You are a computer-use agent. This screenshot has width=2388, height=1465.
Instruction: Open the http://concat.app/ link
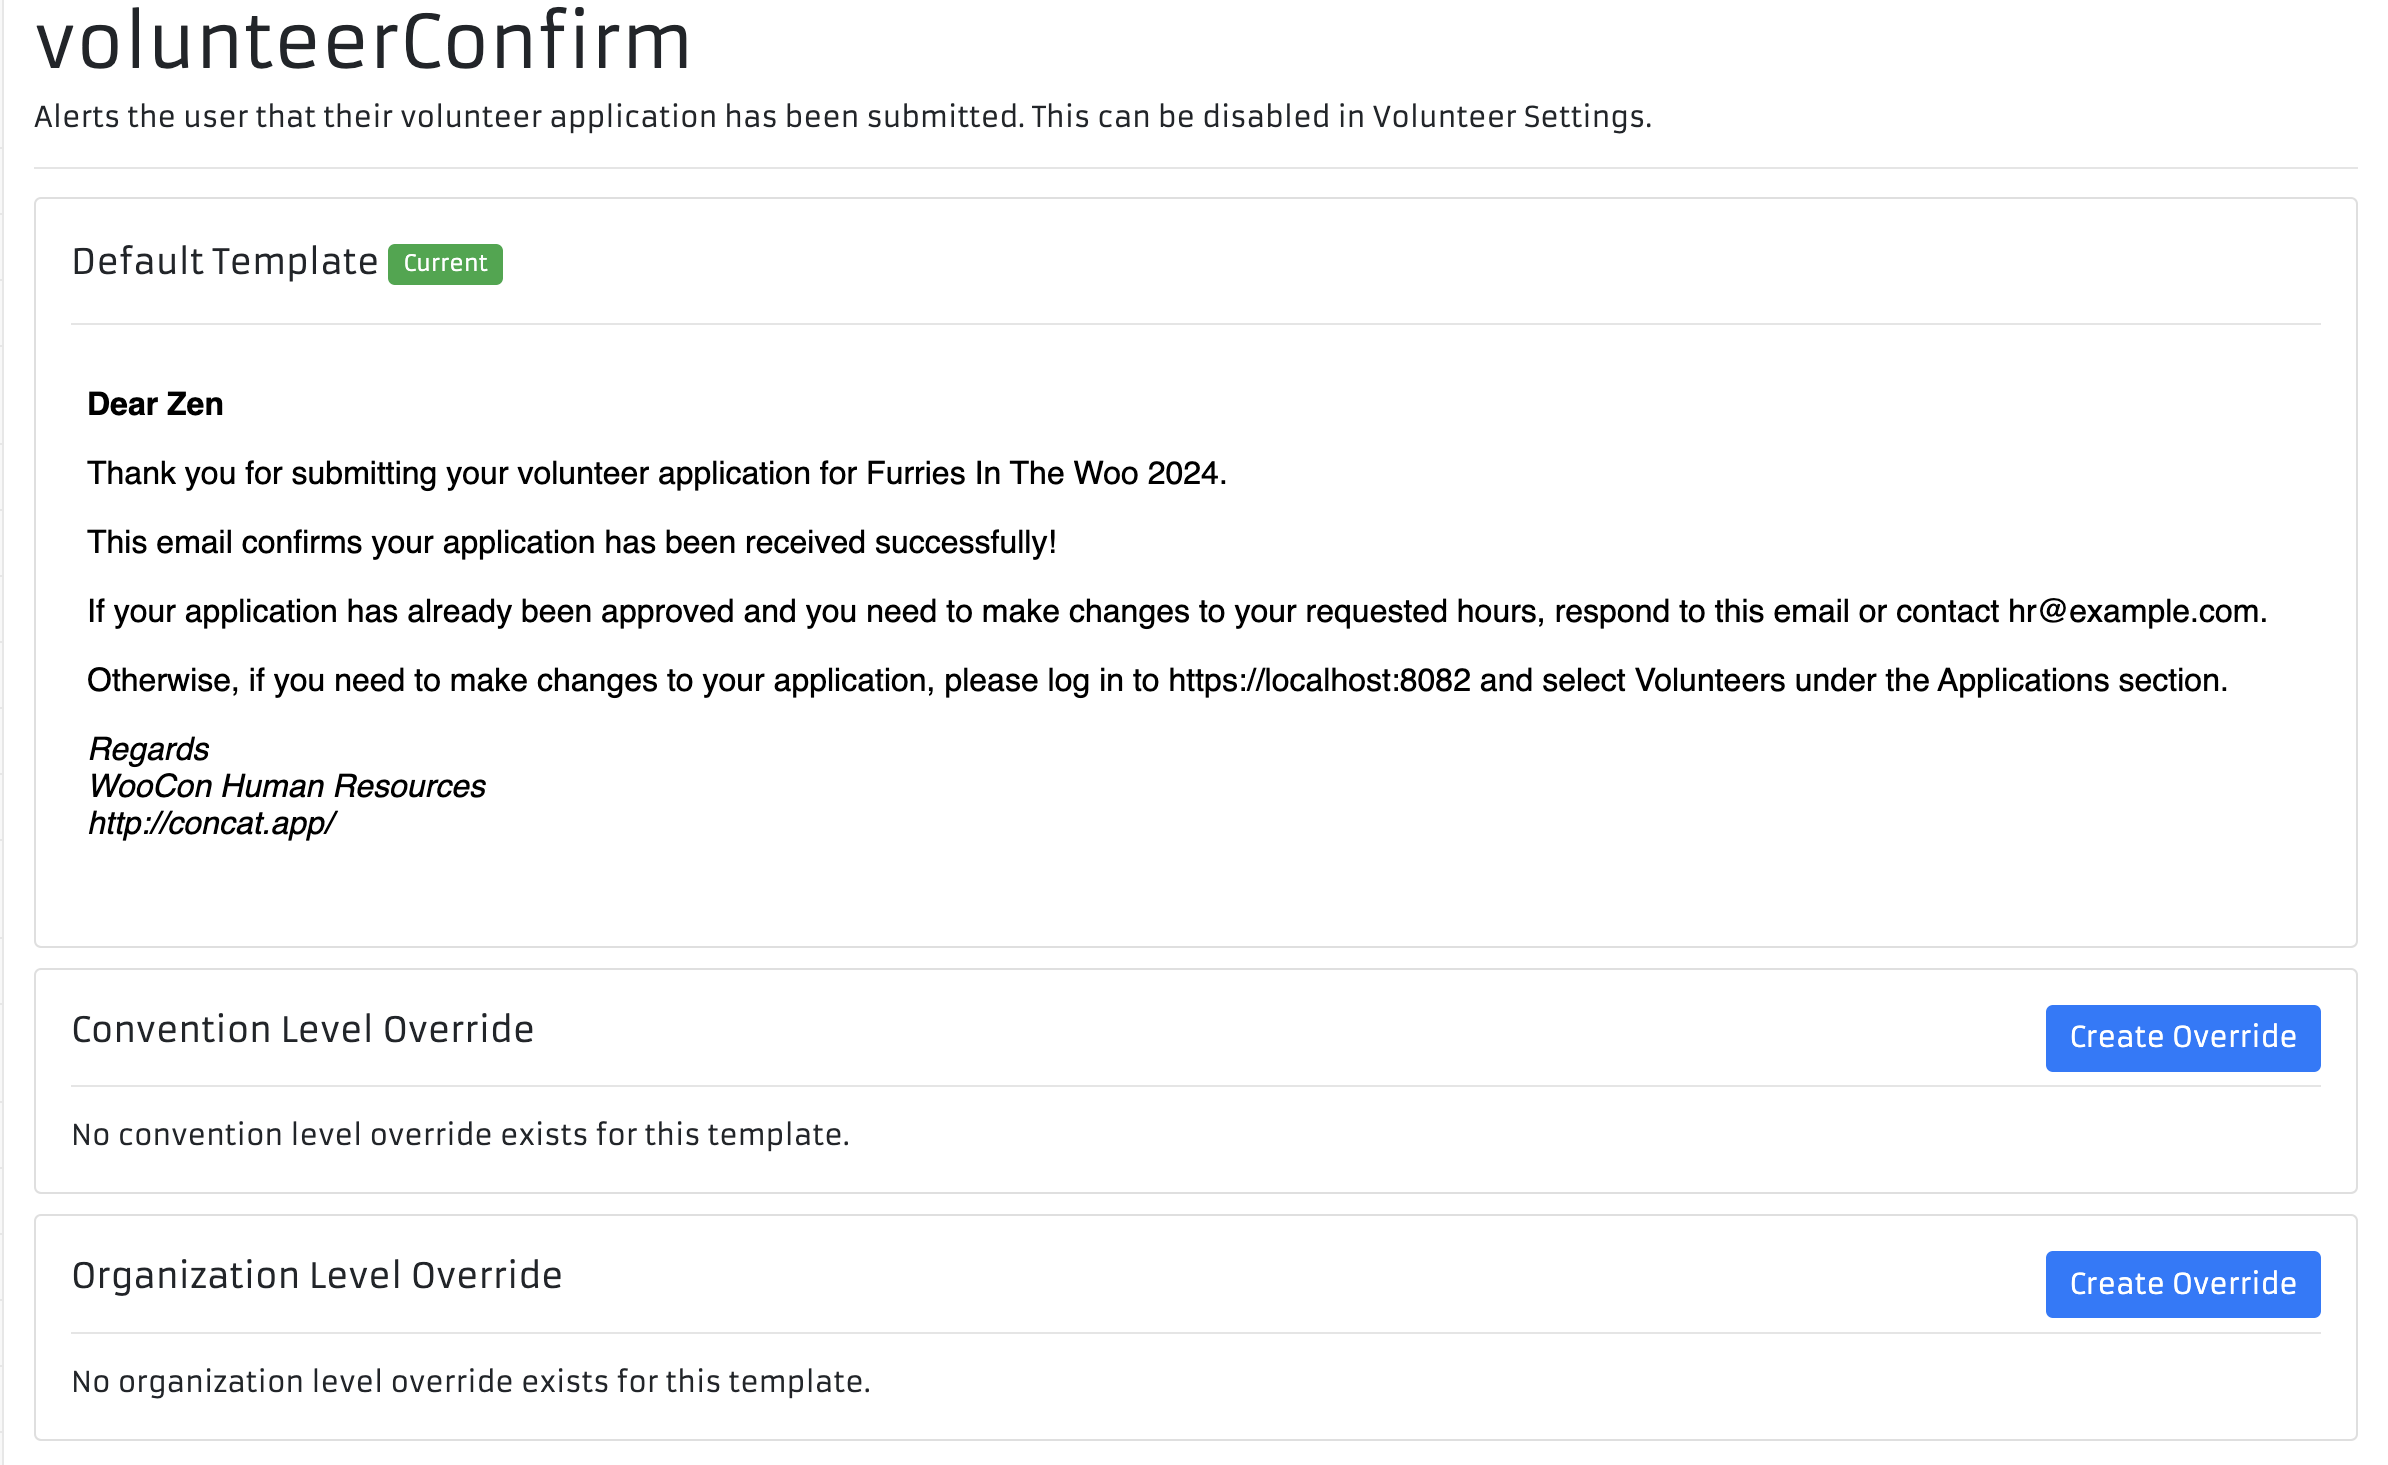pyautogui.click(x=212, y=823)
